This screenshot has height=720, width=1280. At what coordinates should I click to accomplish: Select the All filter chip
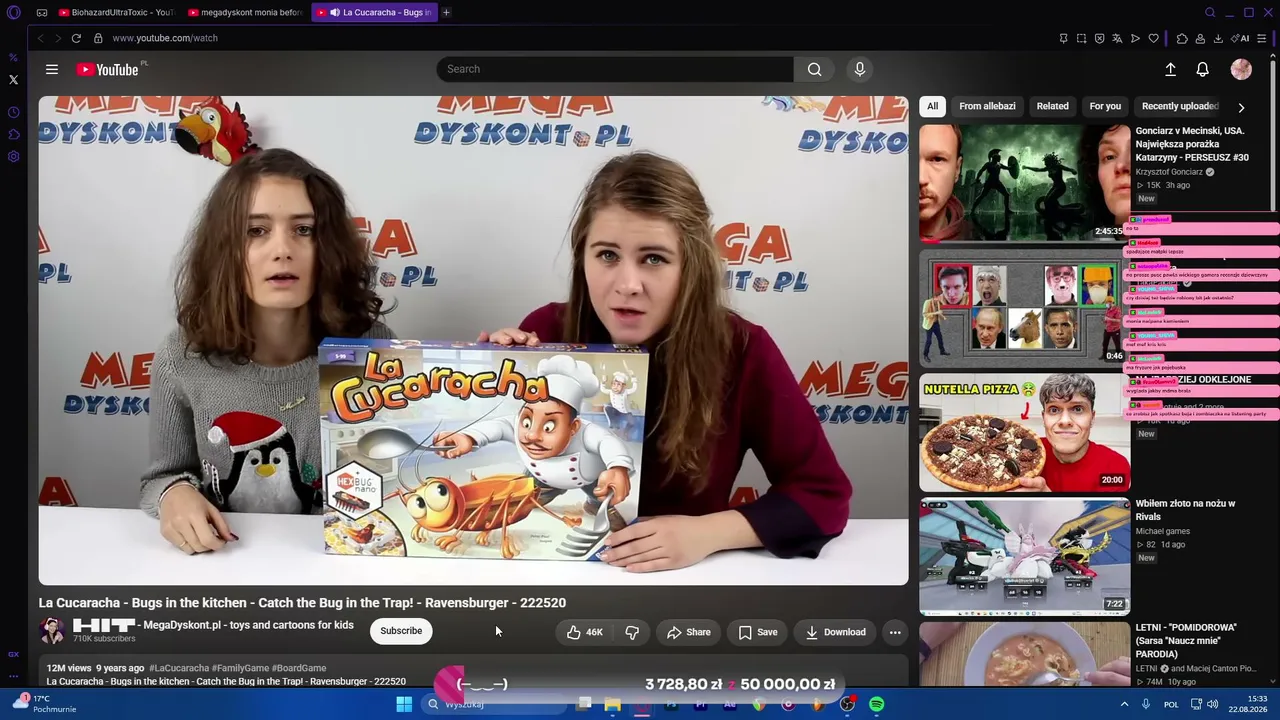(x=932, y=106)
